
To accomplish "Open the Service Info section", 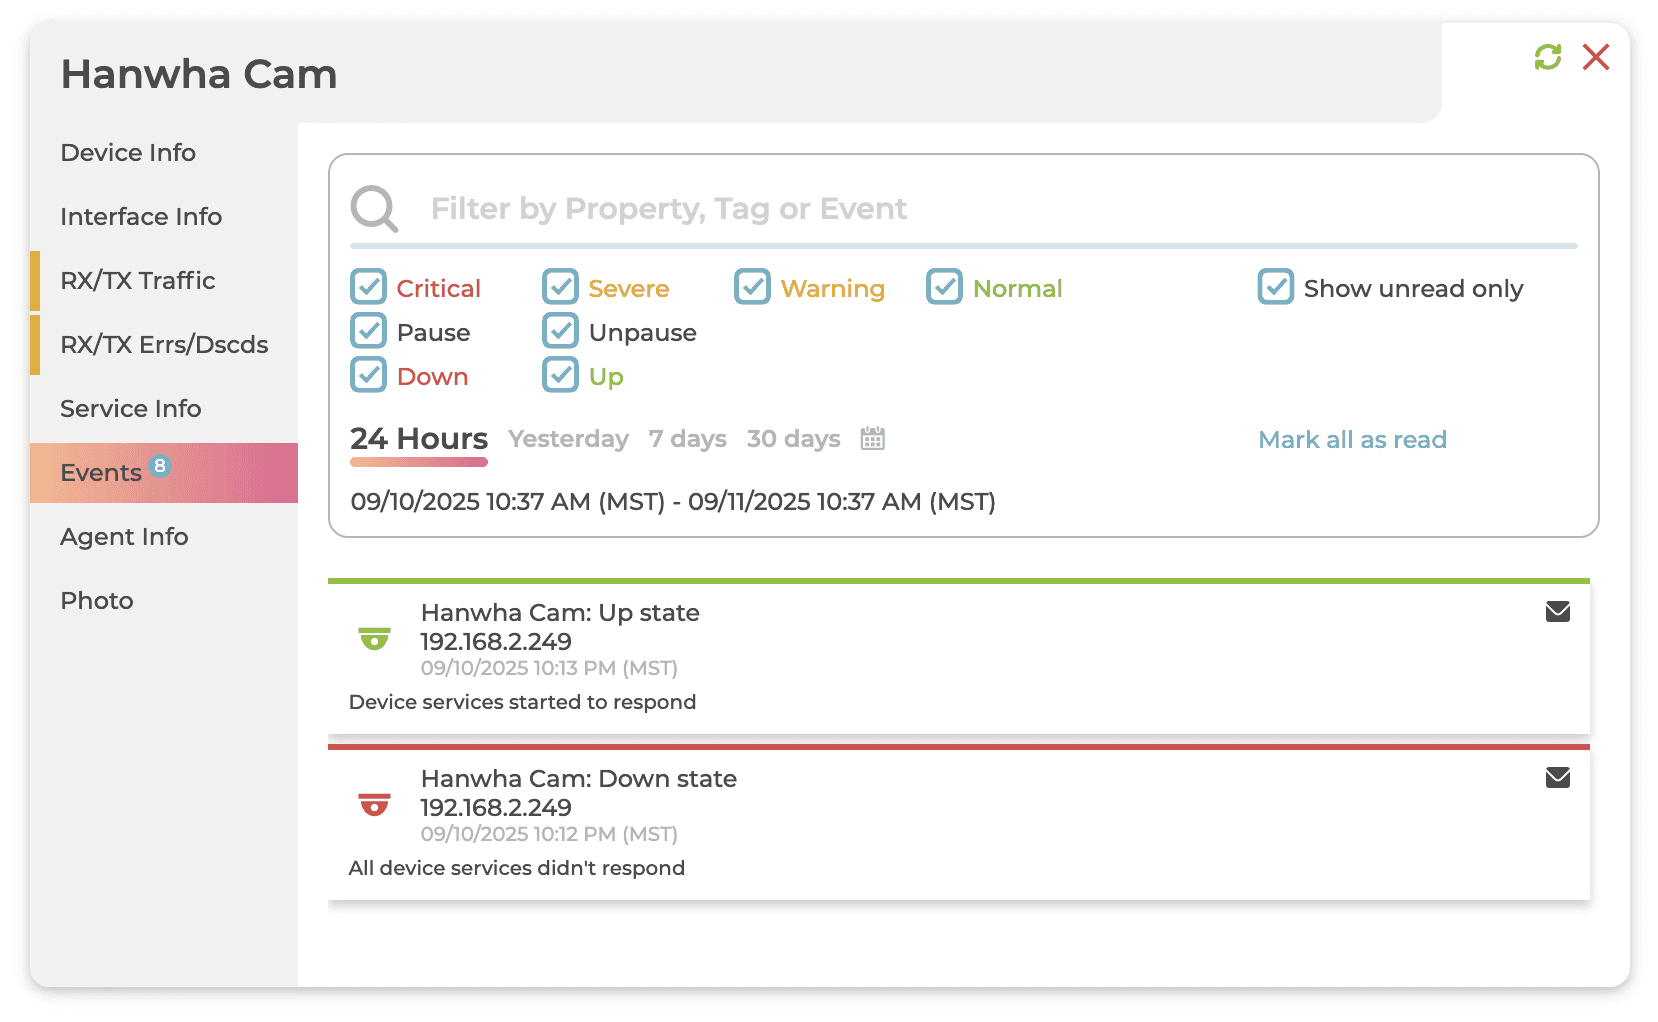I will 164,409.
